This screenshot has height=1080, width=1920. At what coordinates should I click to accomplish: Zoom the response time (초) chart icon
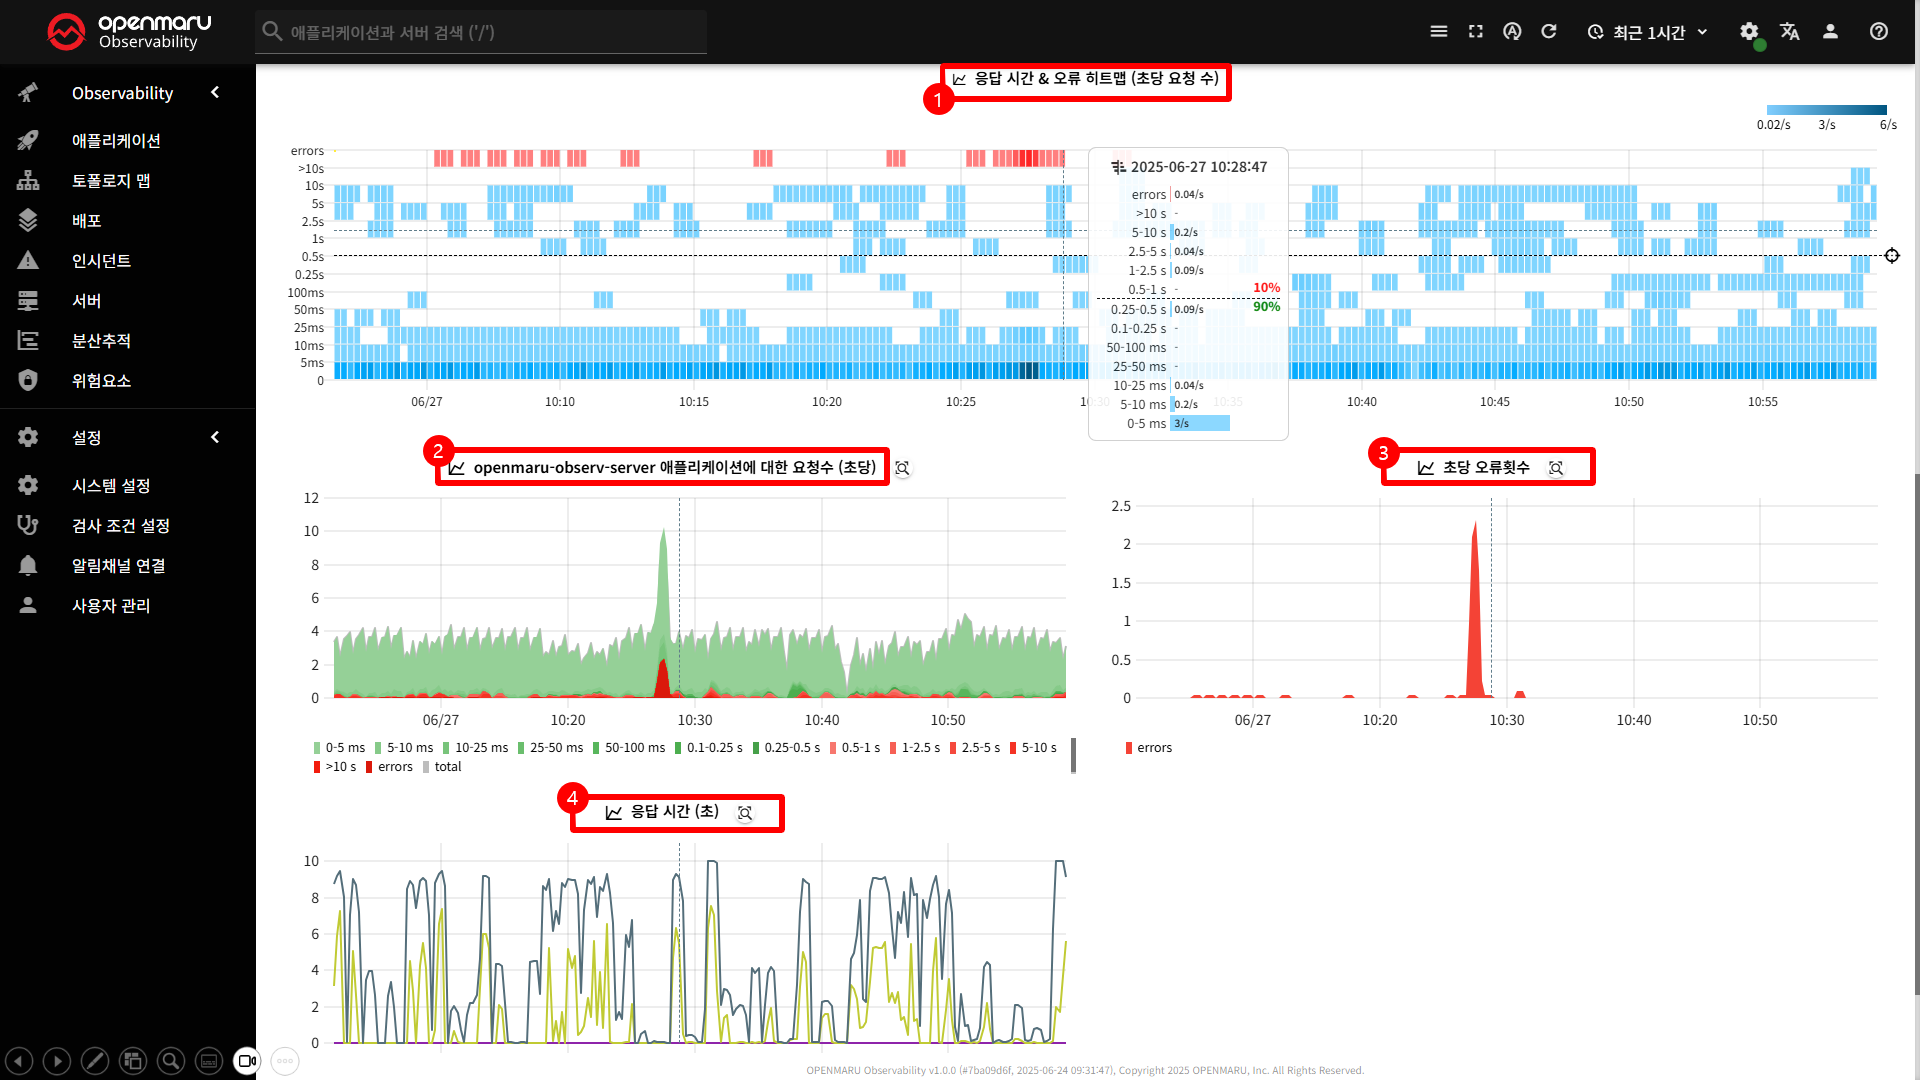pyautogui.click(x=745, y=813)
